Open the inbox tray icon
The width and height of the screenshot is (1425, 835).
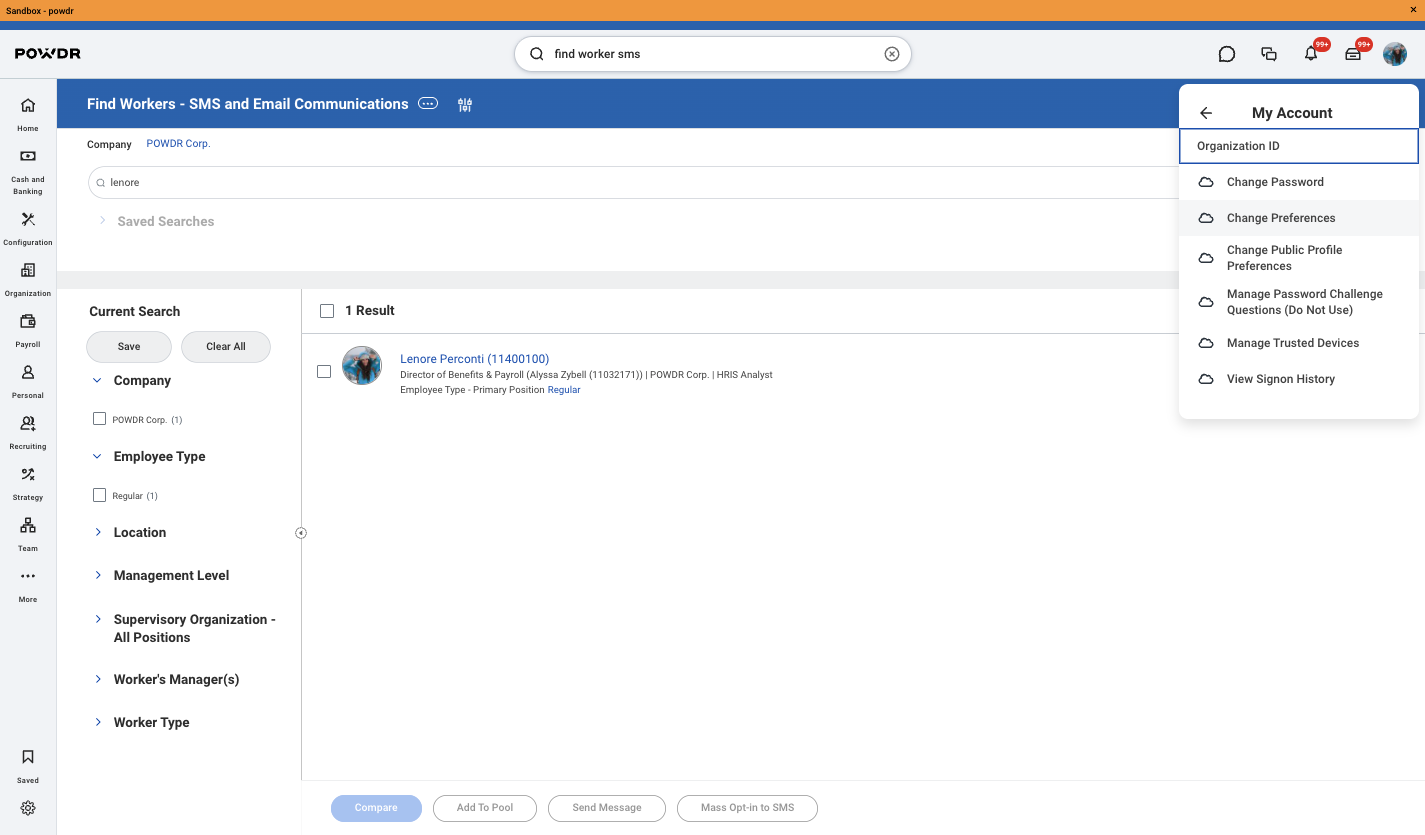[1353, 54]
